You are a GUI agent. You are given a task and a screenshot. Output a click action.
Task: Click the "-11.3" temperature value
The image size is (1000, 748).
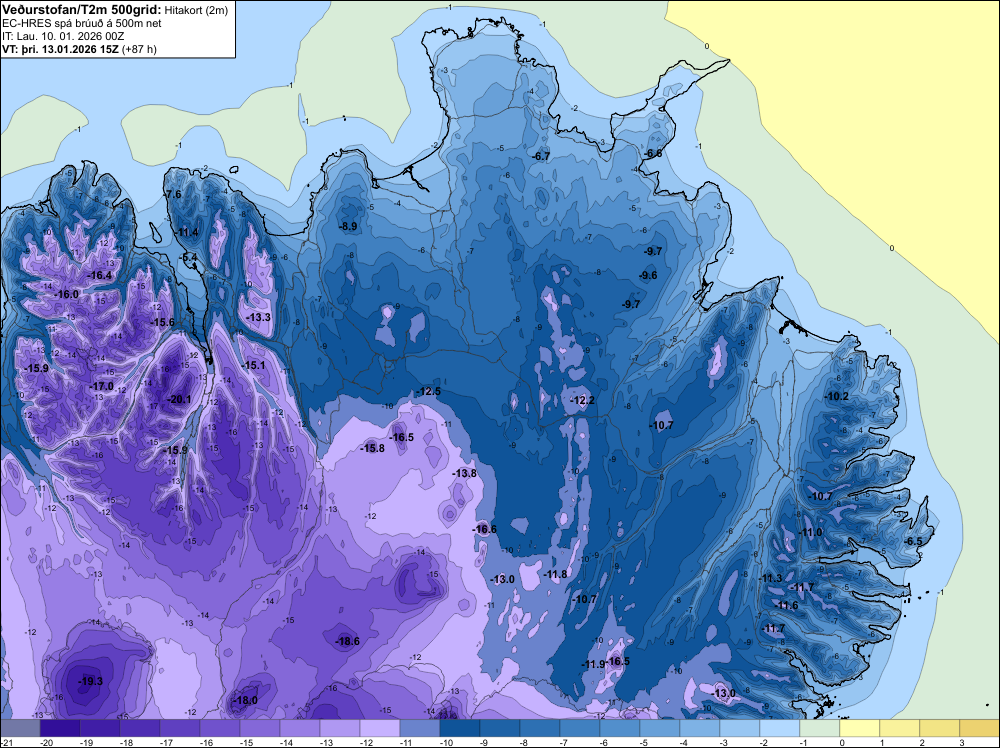point(771,578)
